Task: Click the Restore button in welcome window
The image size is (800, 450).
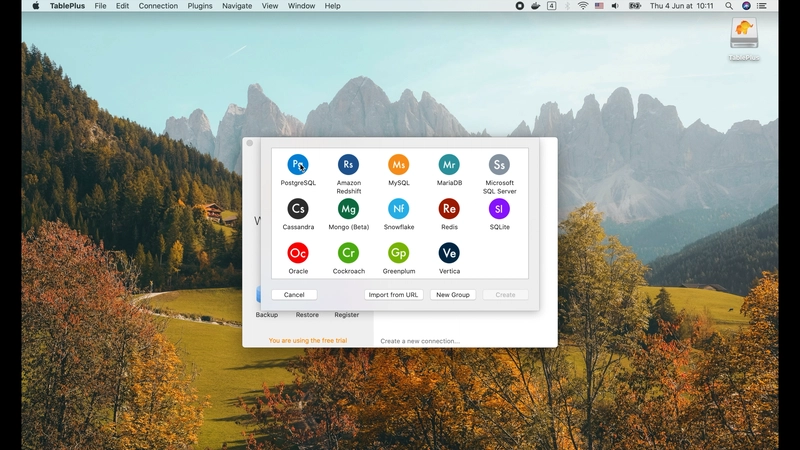Action: [x=307, y=315]
